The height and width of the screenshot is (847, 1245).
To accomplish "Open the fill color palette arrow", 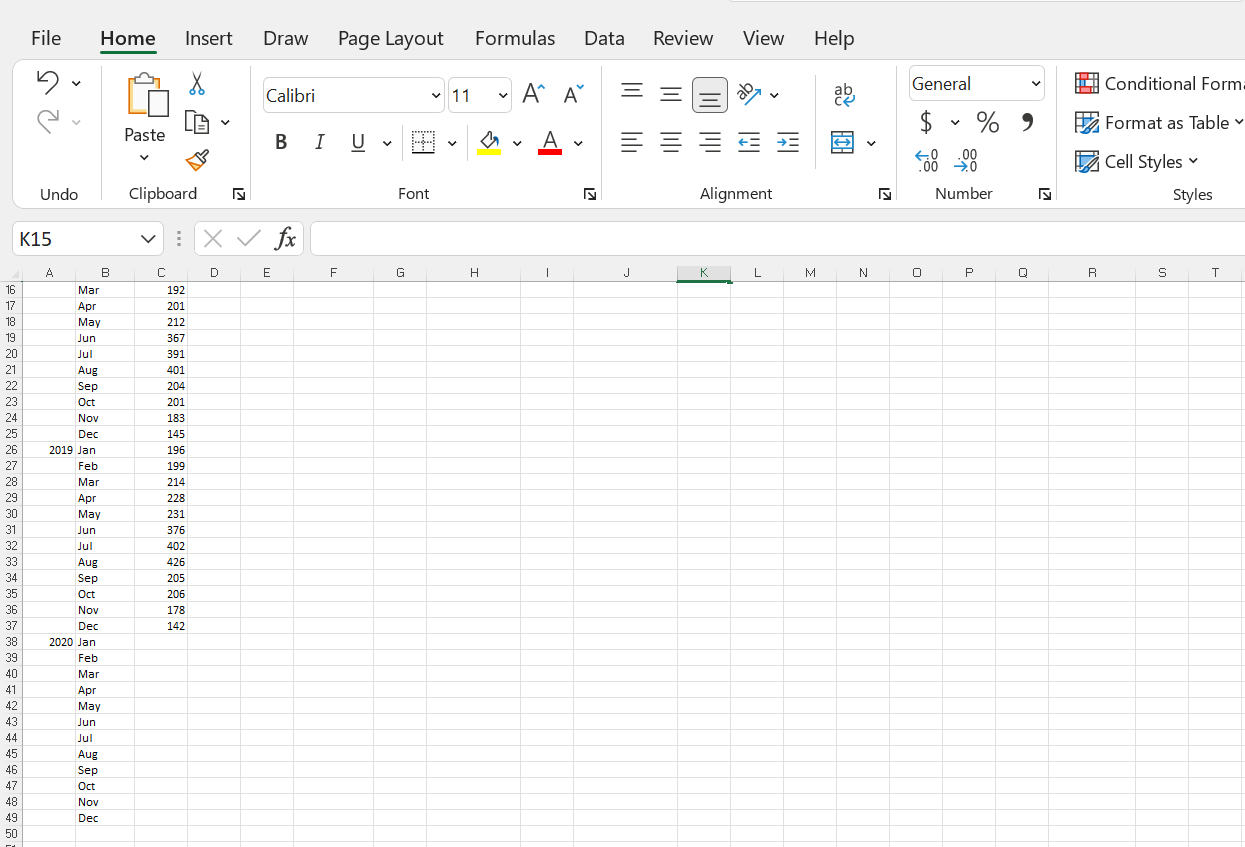I will click(x=516, y=143).
